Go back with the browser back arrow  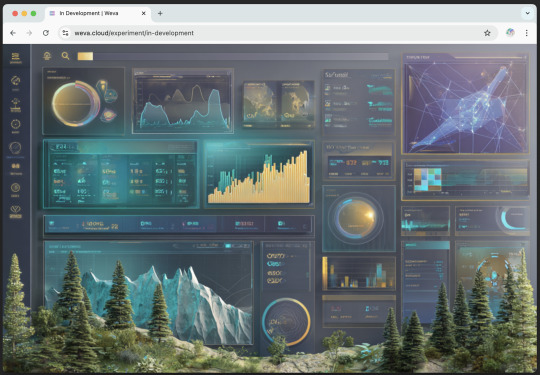click(13, 33)
